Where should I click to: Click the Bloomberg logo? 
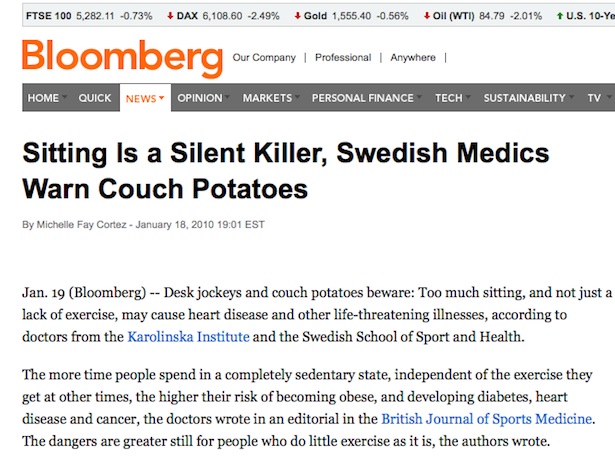pyautogui.click(x=122, y=58)
